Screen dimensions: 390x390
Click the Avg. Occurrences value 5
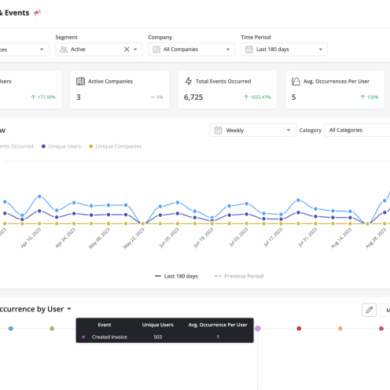[294, 97]
